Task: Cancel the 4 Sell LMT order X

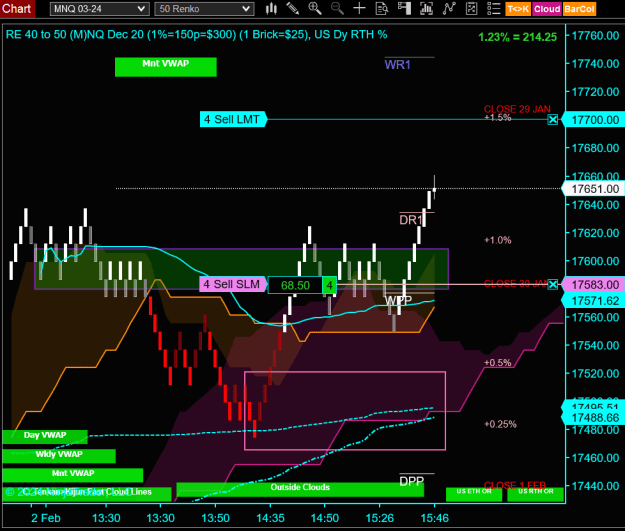Action: pos(552,120)
